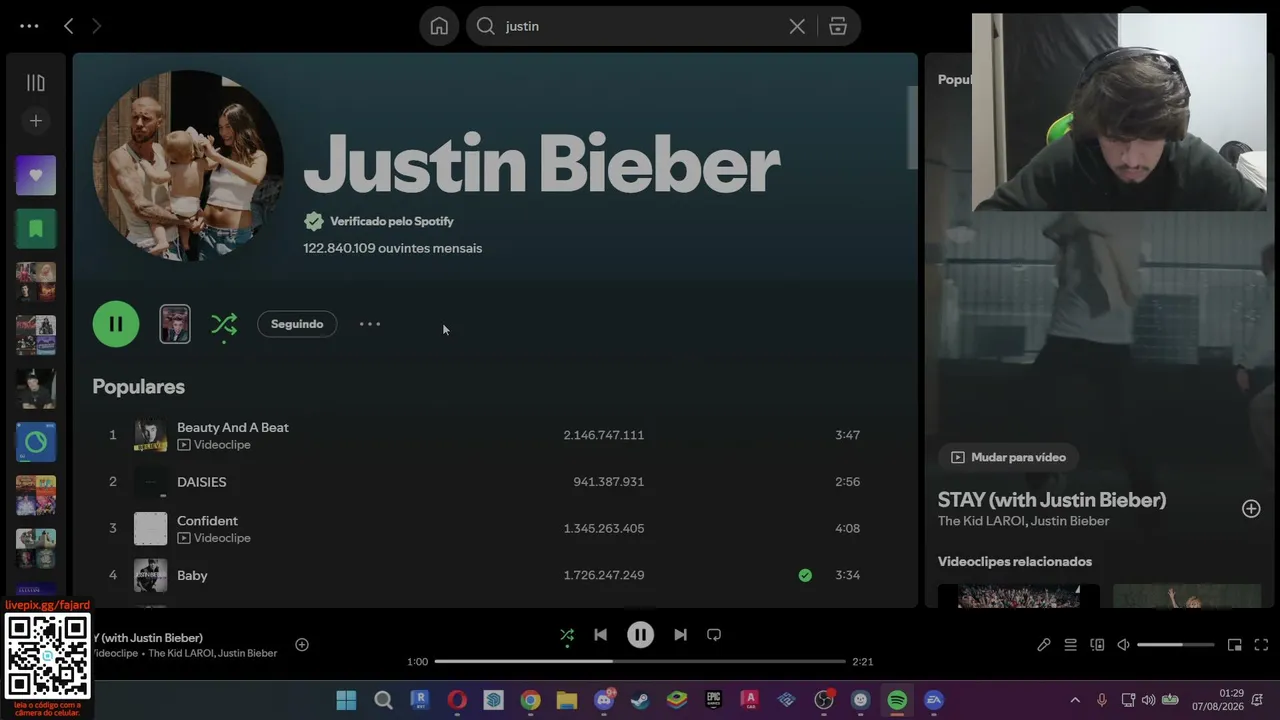The height and width of the screenshot is (720, 1280).
Task: Open the Windows Start menu
Action: (346, 700)
